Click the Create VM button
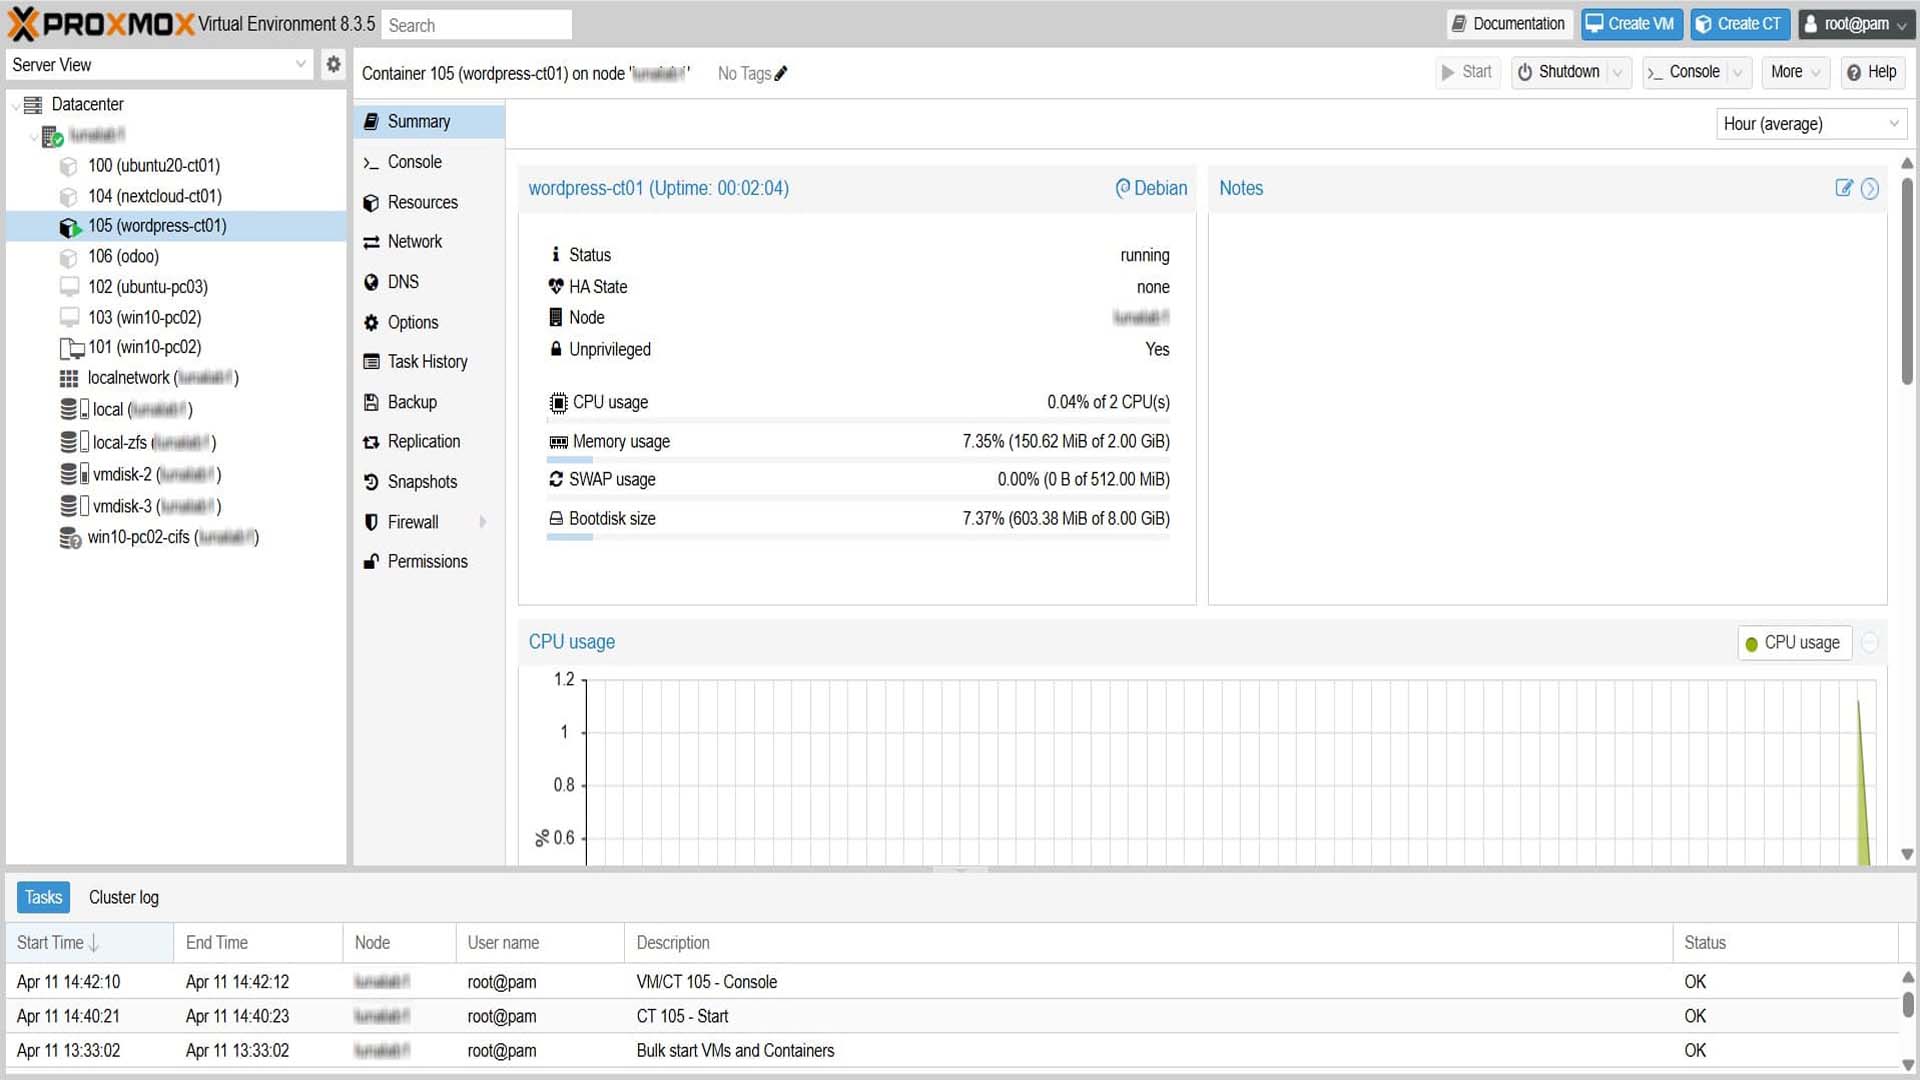Screen dimensions: 1920x1080 click(1631, 23)
